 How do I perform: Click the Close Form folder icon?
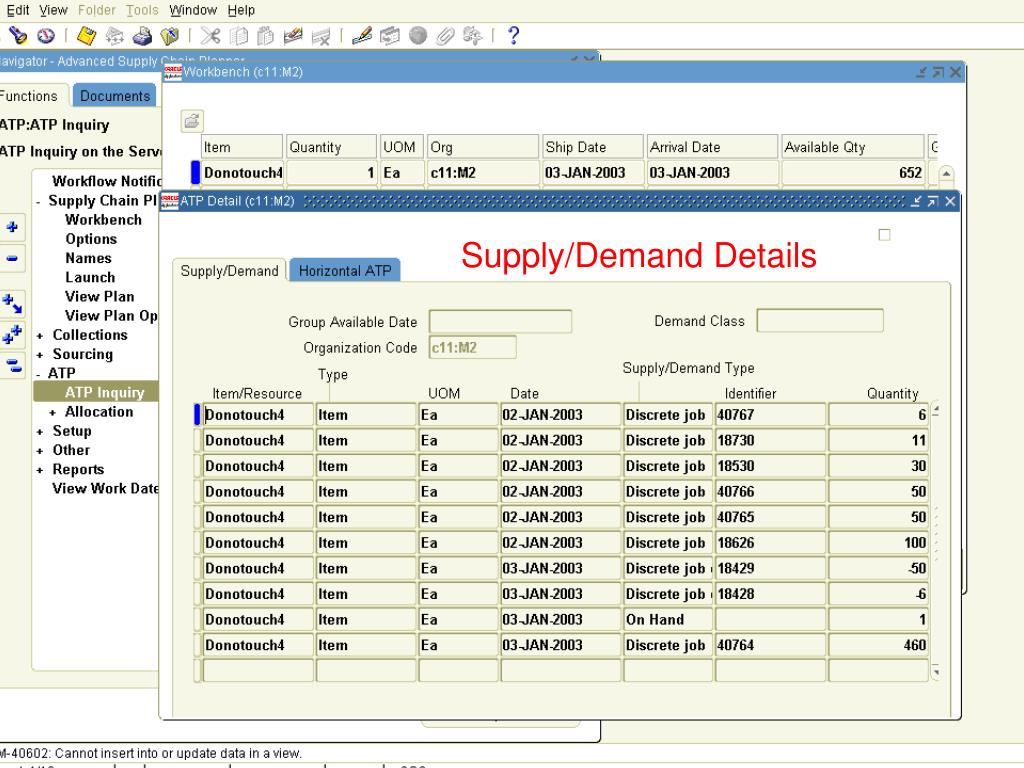[170, 36]
